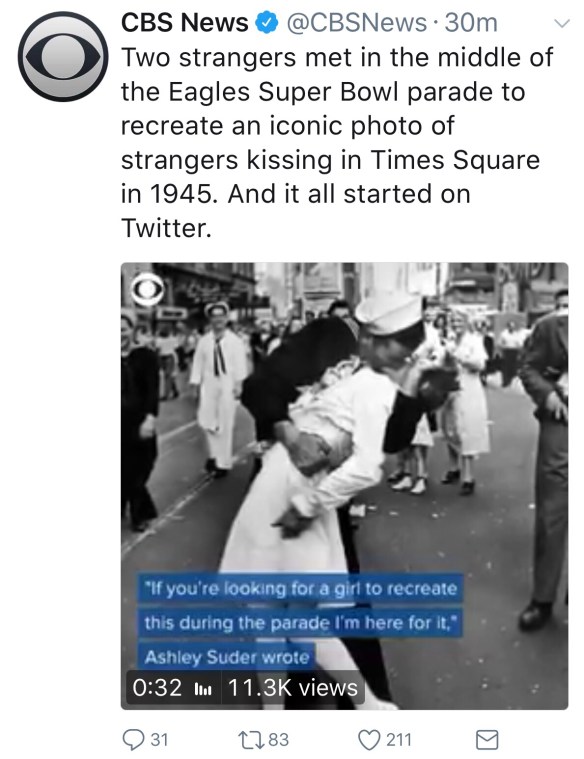Click the reply speech bubble icon
Image resolution: width=584 pixels, height=759 pixels.
[x=132, y=740]
